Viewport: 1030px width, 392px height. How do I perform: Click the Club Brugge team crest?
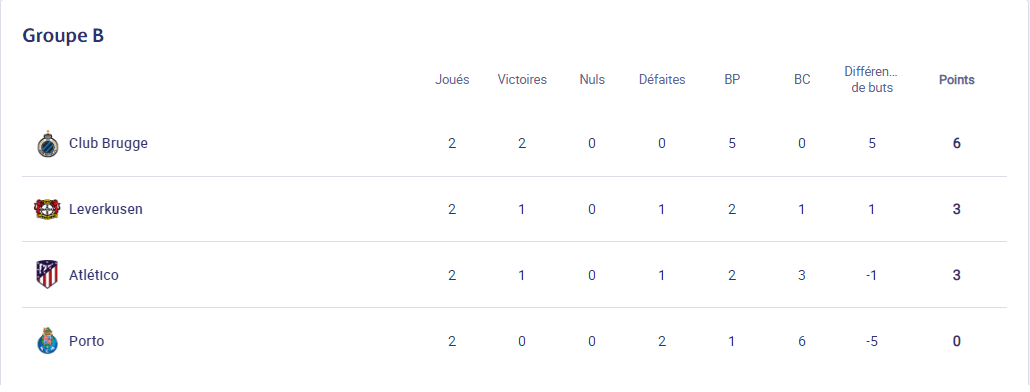point(47,143)
